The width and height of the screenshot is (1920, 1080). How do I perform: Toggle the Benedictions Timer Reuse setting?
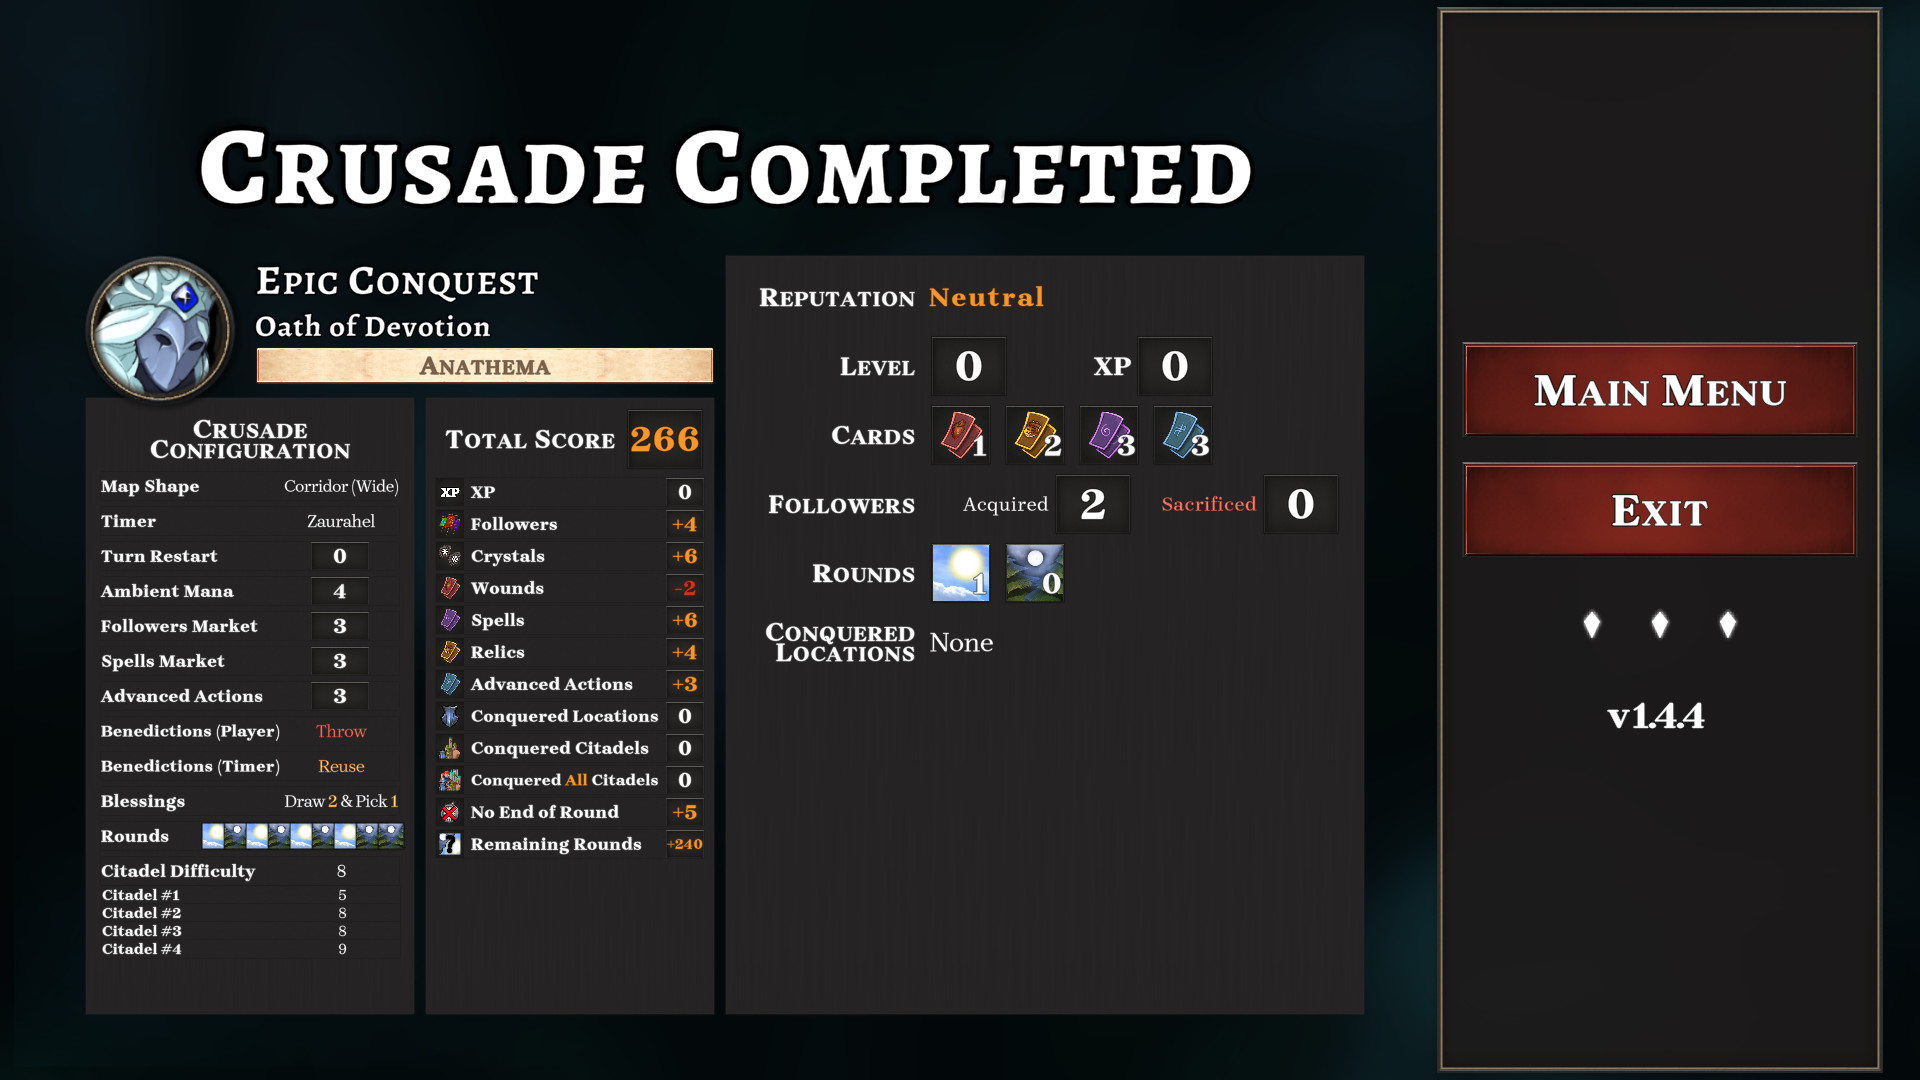click(x=340, y=765)
